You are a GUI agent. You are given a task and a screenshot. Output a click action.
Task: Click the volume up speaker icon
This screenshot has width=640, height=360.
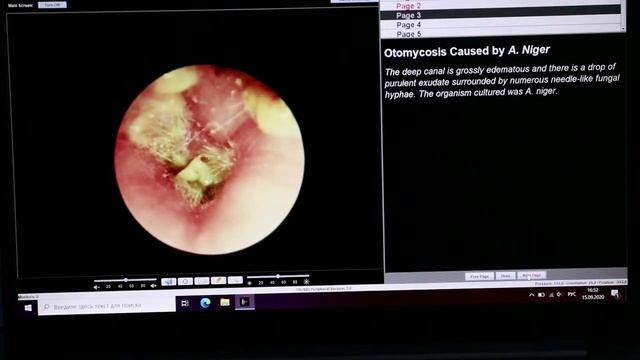point(154,286)
